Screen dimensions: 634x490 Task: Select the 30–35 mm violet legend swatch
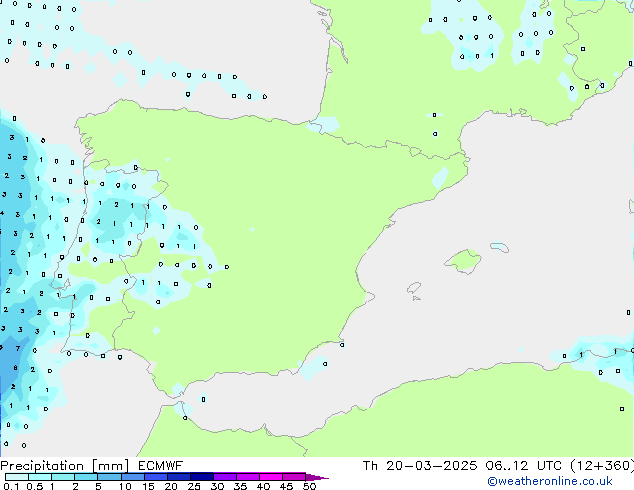click(x=224, y=477)
